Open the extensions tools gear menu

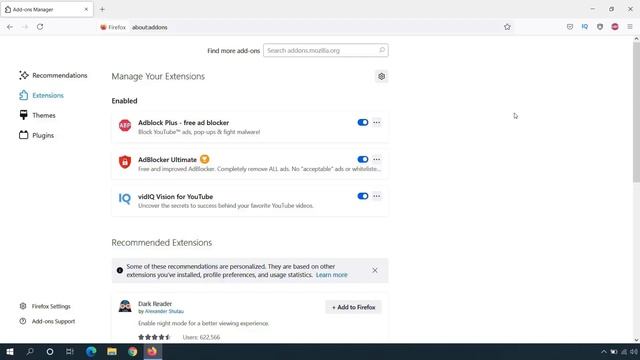[381, 76]
